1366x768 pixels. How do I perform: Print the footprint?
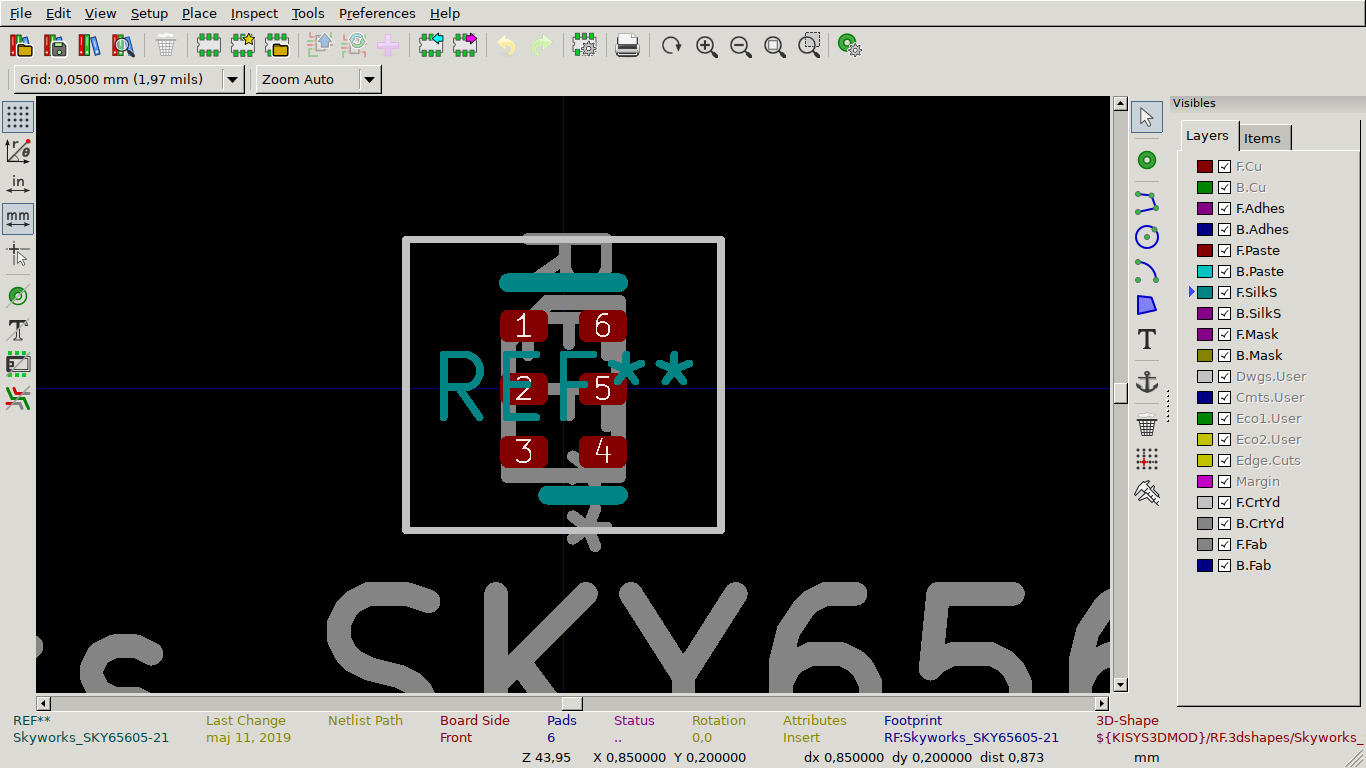coord(627,45)
